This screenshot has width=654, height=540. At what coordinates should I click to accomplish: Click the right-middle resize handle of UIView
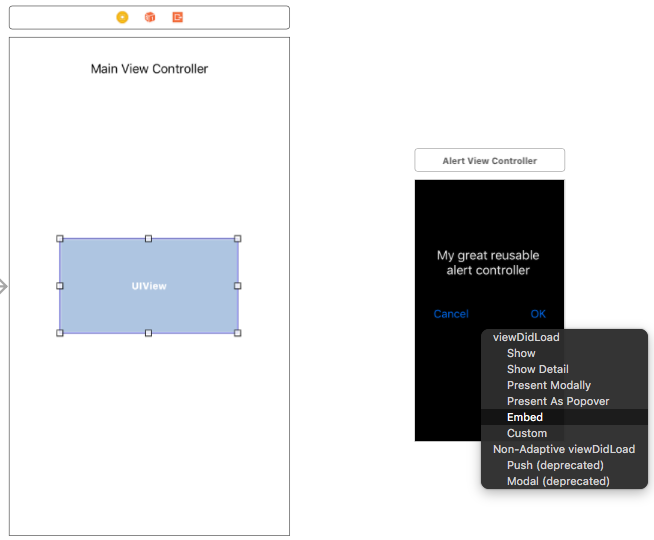click(x=238, y=286)
